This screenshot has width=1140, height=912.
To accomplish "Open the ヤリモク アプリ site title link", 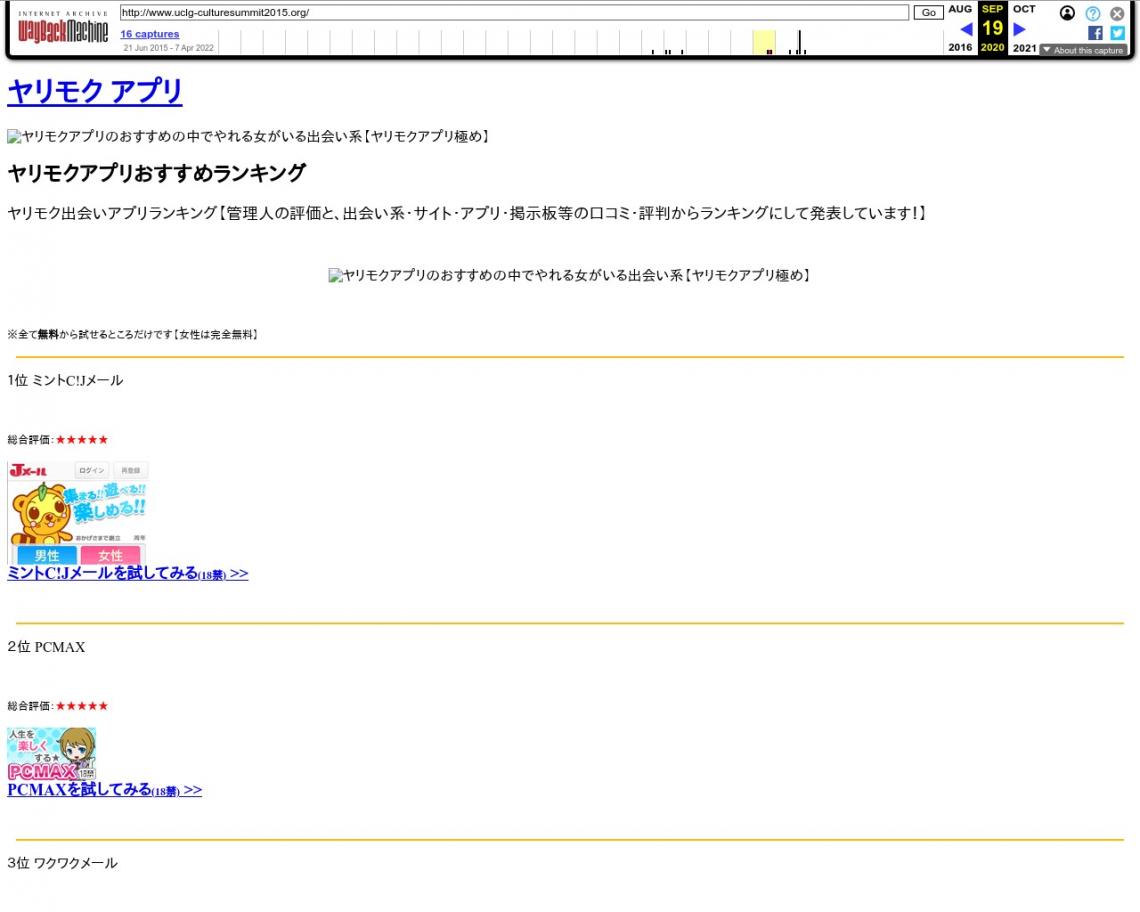I will coord(95,92).
